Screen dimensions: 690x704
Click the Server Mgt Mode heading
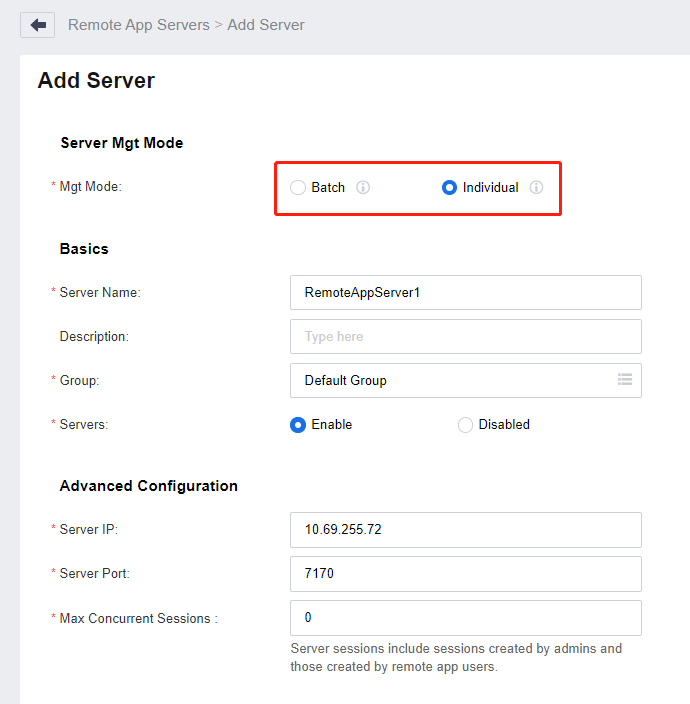coord(122,143)
